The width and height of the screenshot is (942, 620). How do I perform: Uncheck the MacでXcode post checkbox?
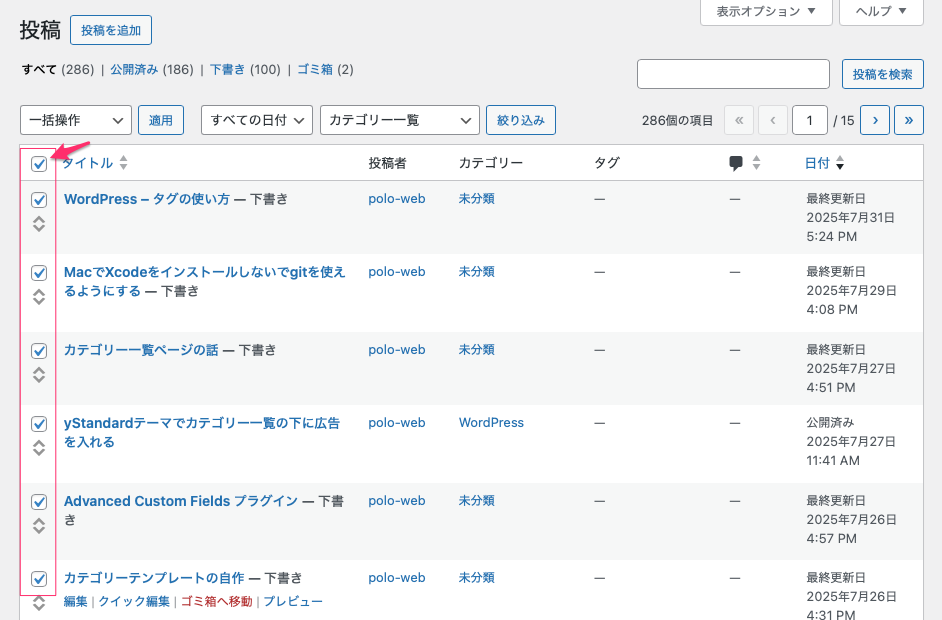pyautogui.click(x=39, y=273)
